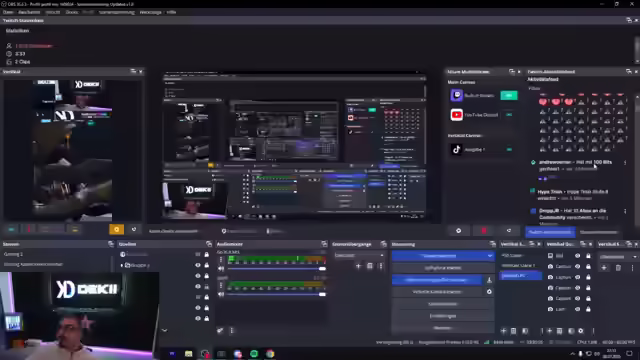Open the Ansicht menu
The height and width of the screenshot is (360, 640).
pos(53,12)
